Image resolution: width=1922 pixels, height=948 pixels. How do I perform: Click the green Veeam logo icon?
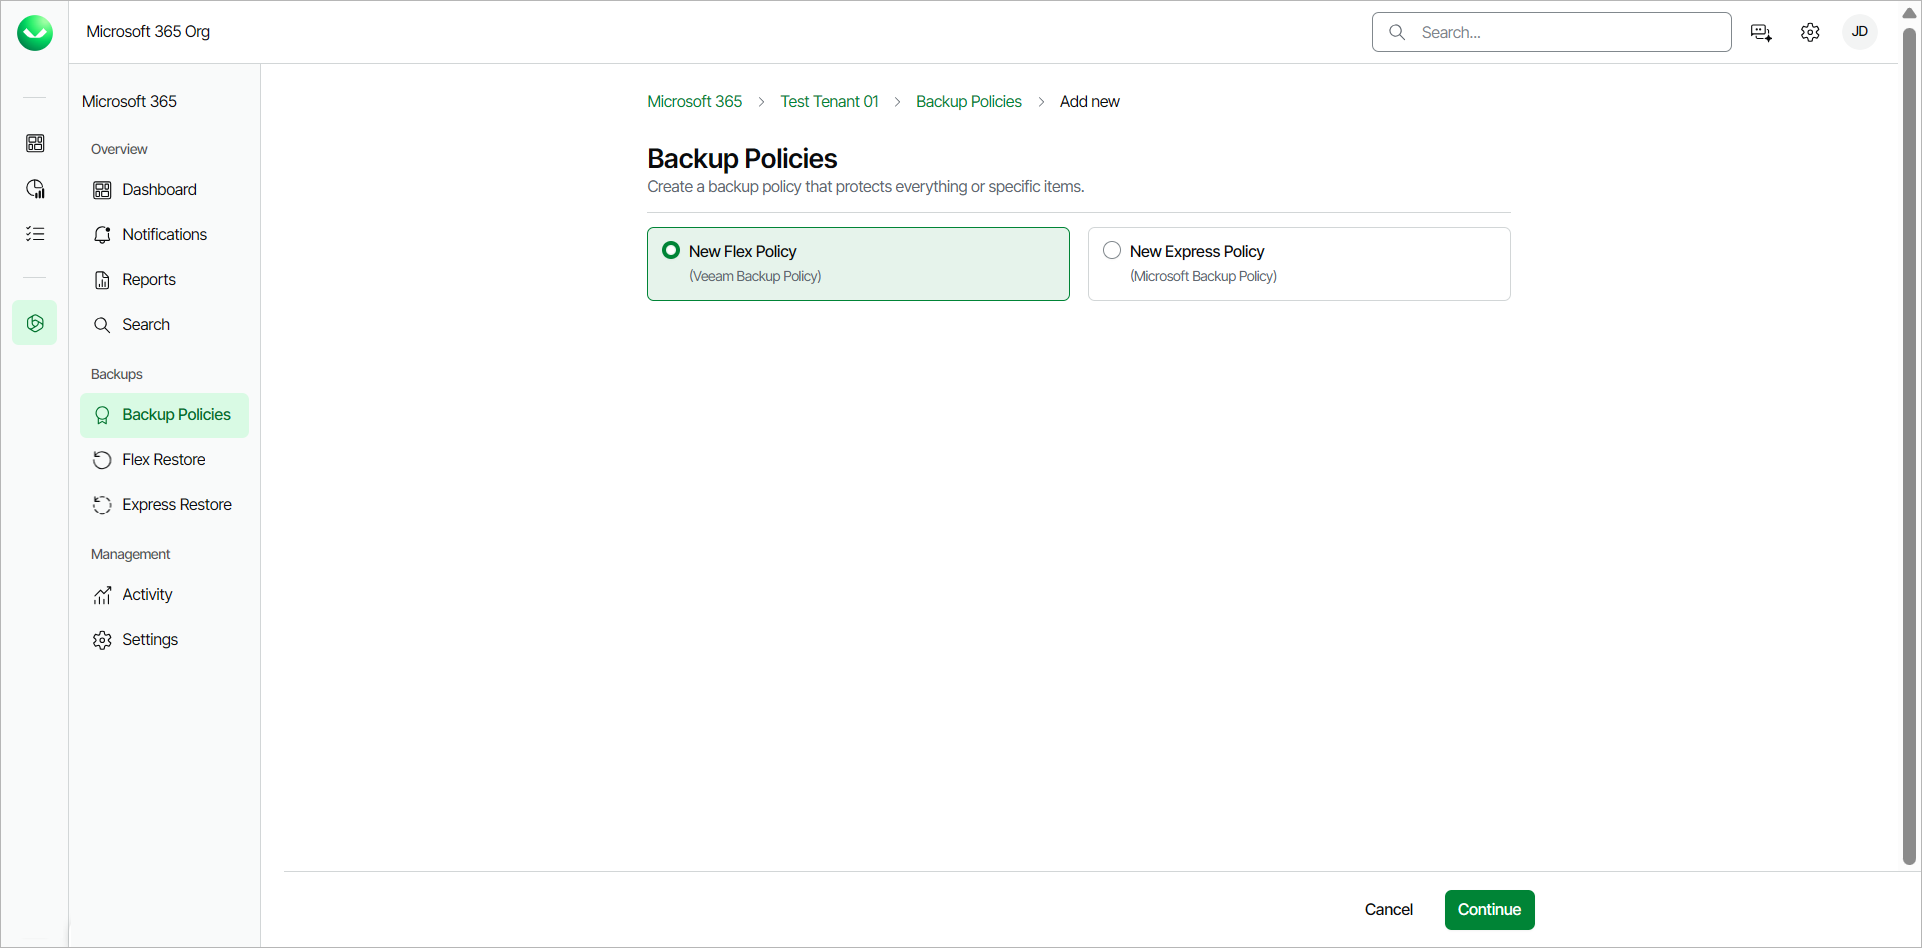tap(35, 33)
